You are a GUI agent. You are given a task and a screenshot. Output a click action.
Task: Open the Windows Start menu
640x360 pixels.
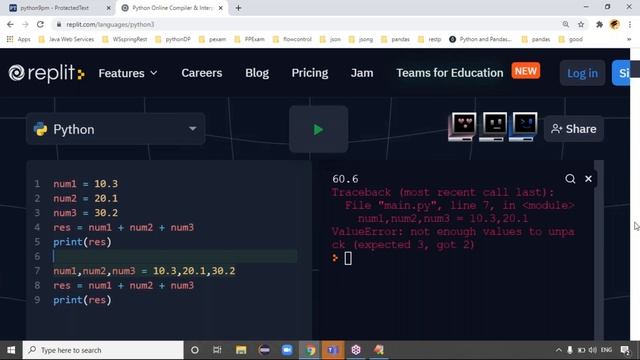click(x=11, y=350)
